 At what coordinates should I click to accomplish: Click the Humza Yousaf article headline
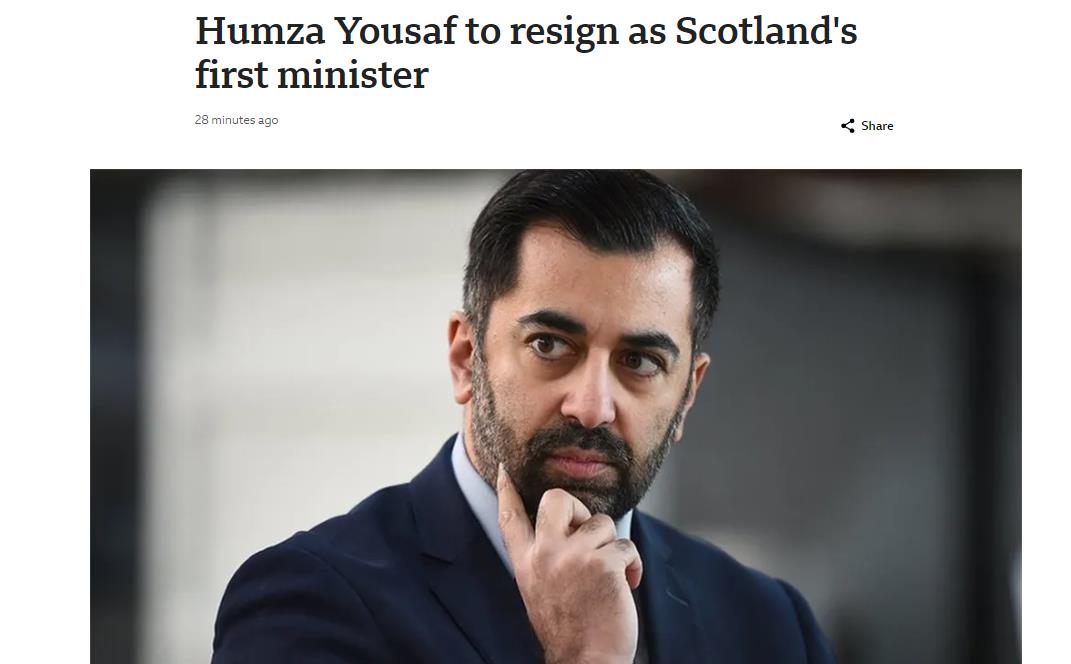click(x=526, y=53)
